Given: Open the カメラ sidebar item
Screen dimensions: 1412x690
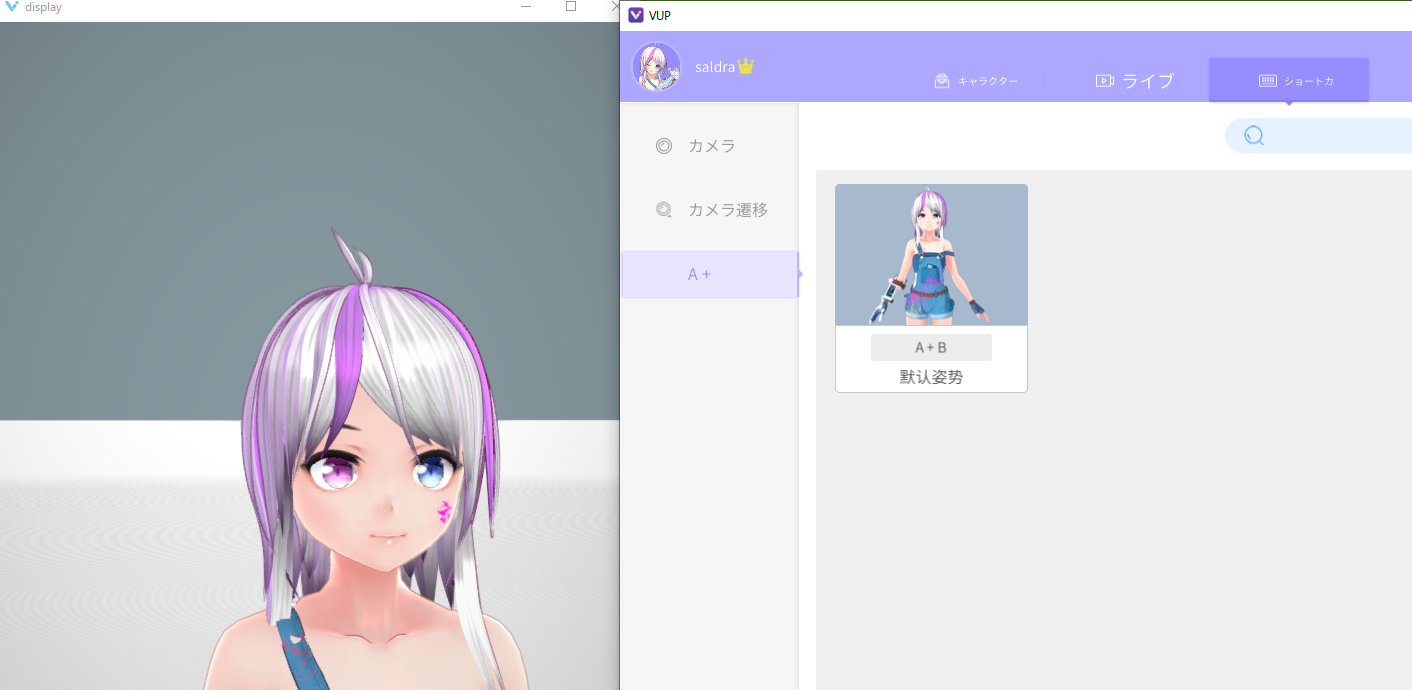Looking at the screenshot, I should 710,146.
